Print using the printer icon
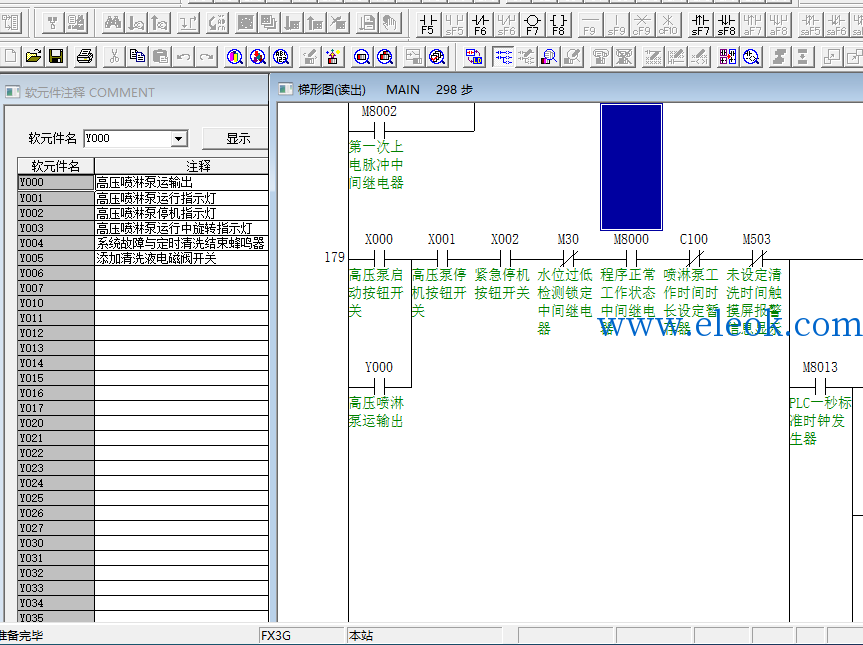Screen dimensions: 863x645 click(85, 56)
